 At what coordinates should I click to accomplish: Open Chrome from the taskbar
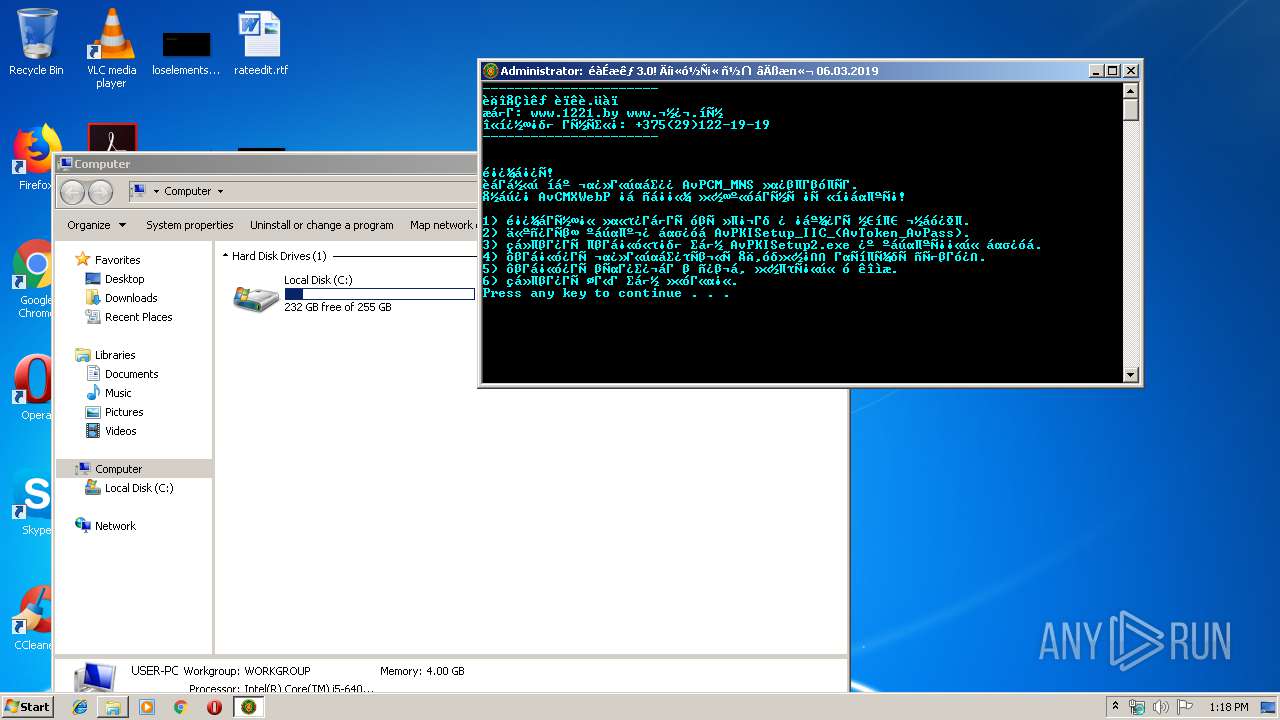click(x=181, y=707)
